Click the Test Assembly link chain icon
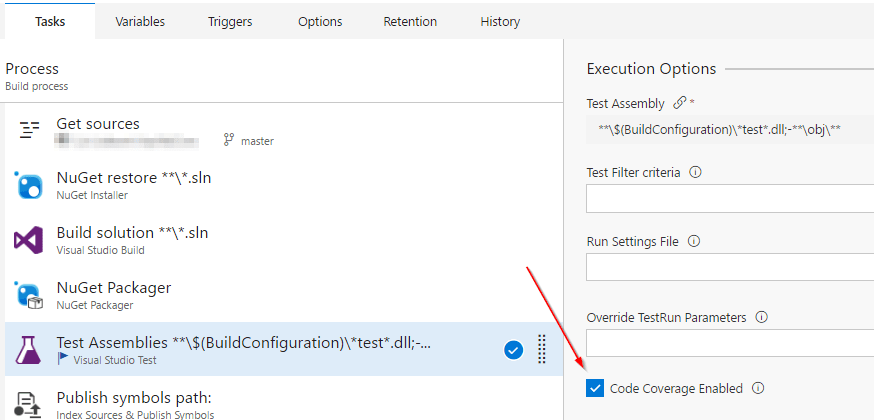 click(680, 103)
